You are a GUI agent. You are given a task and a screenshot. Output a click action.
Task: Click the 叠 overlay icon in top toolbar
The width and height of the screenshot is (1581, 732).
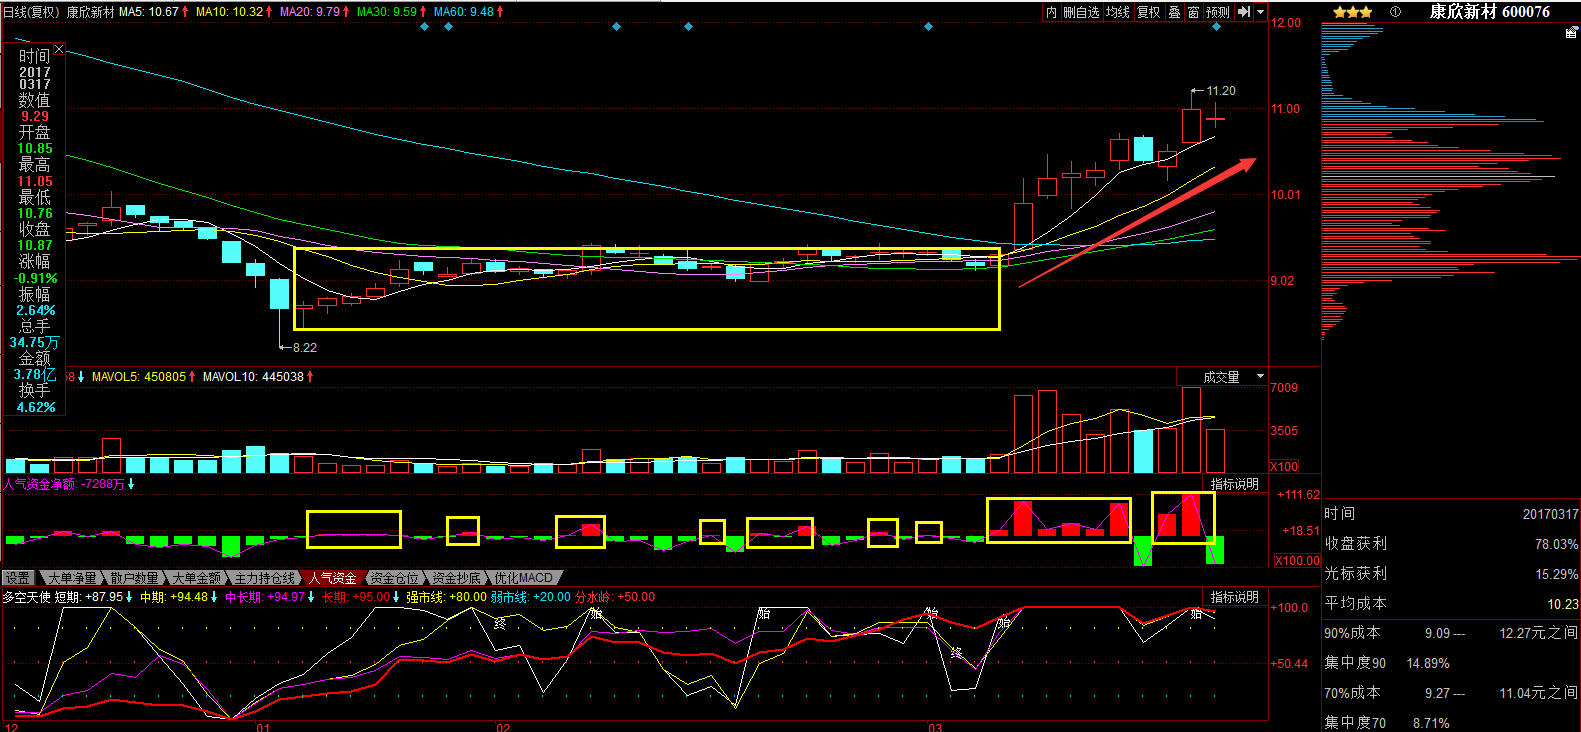pyautogui.click(x=1174, y=12)
